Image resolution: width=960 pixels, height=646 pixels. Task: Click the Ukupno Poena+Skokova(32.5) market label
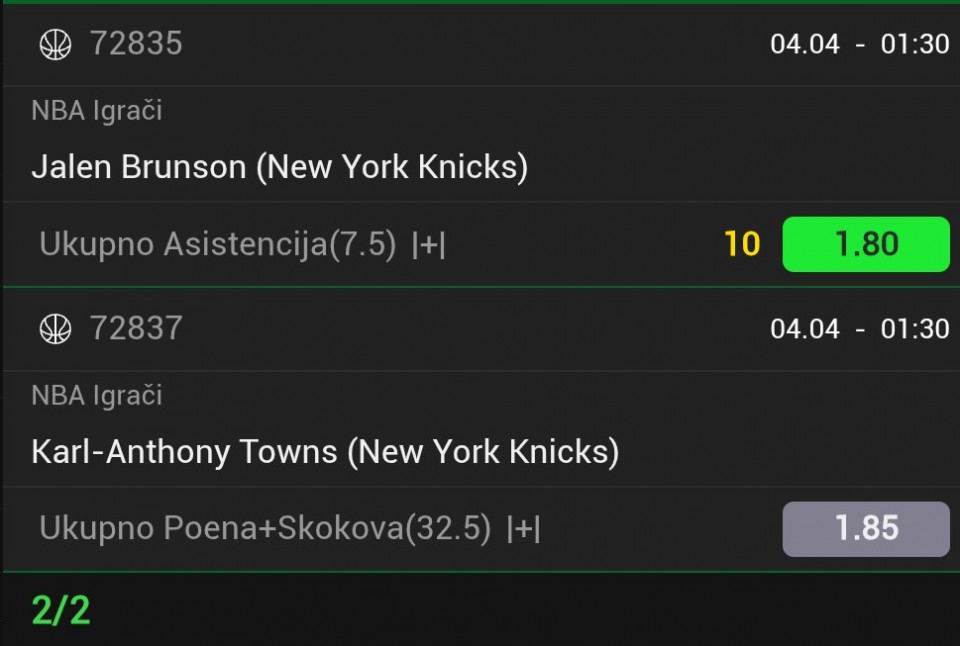[x=265, y=529]
